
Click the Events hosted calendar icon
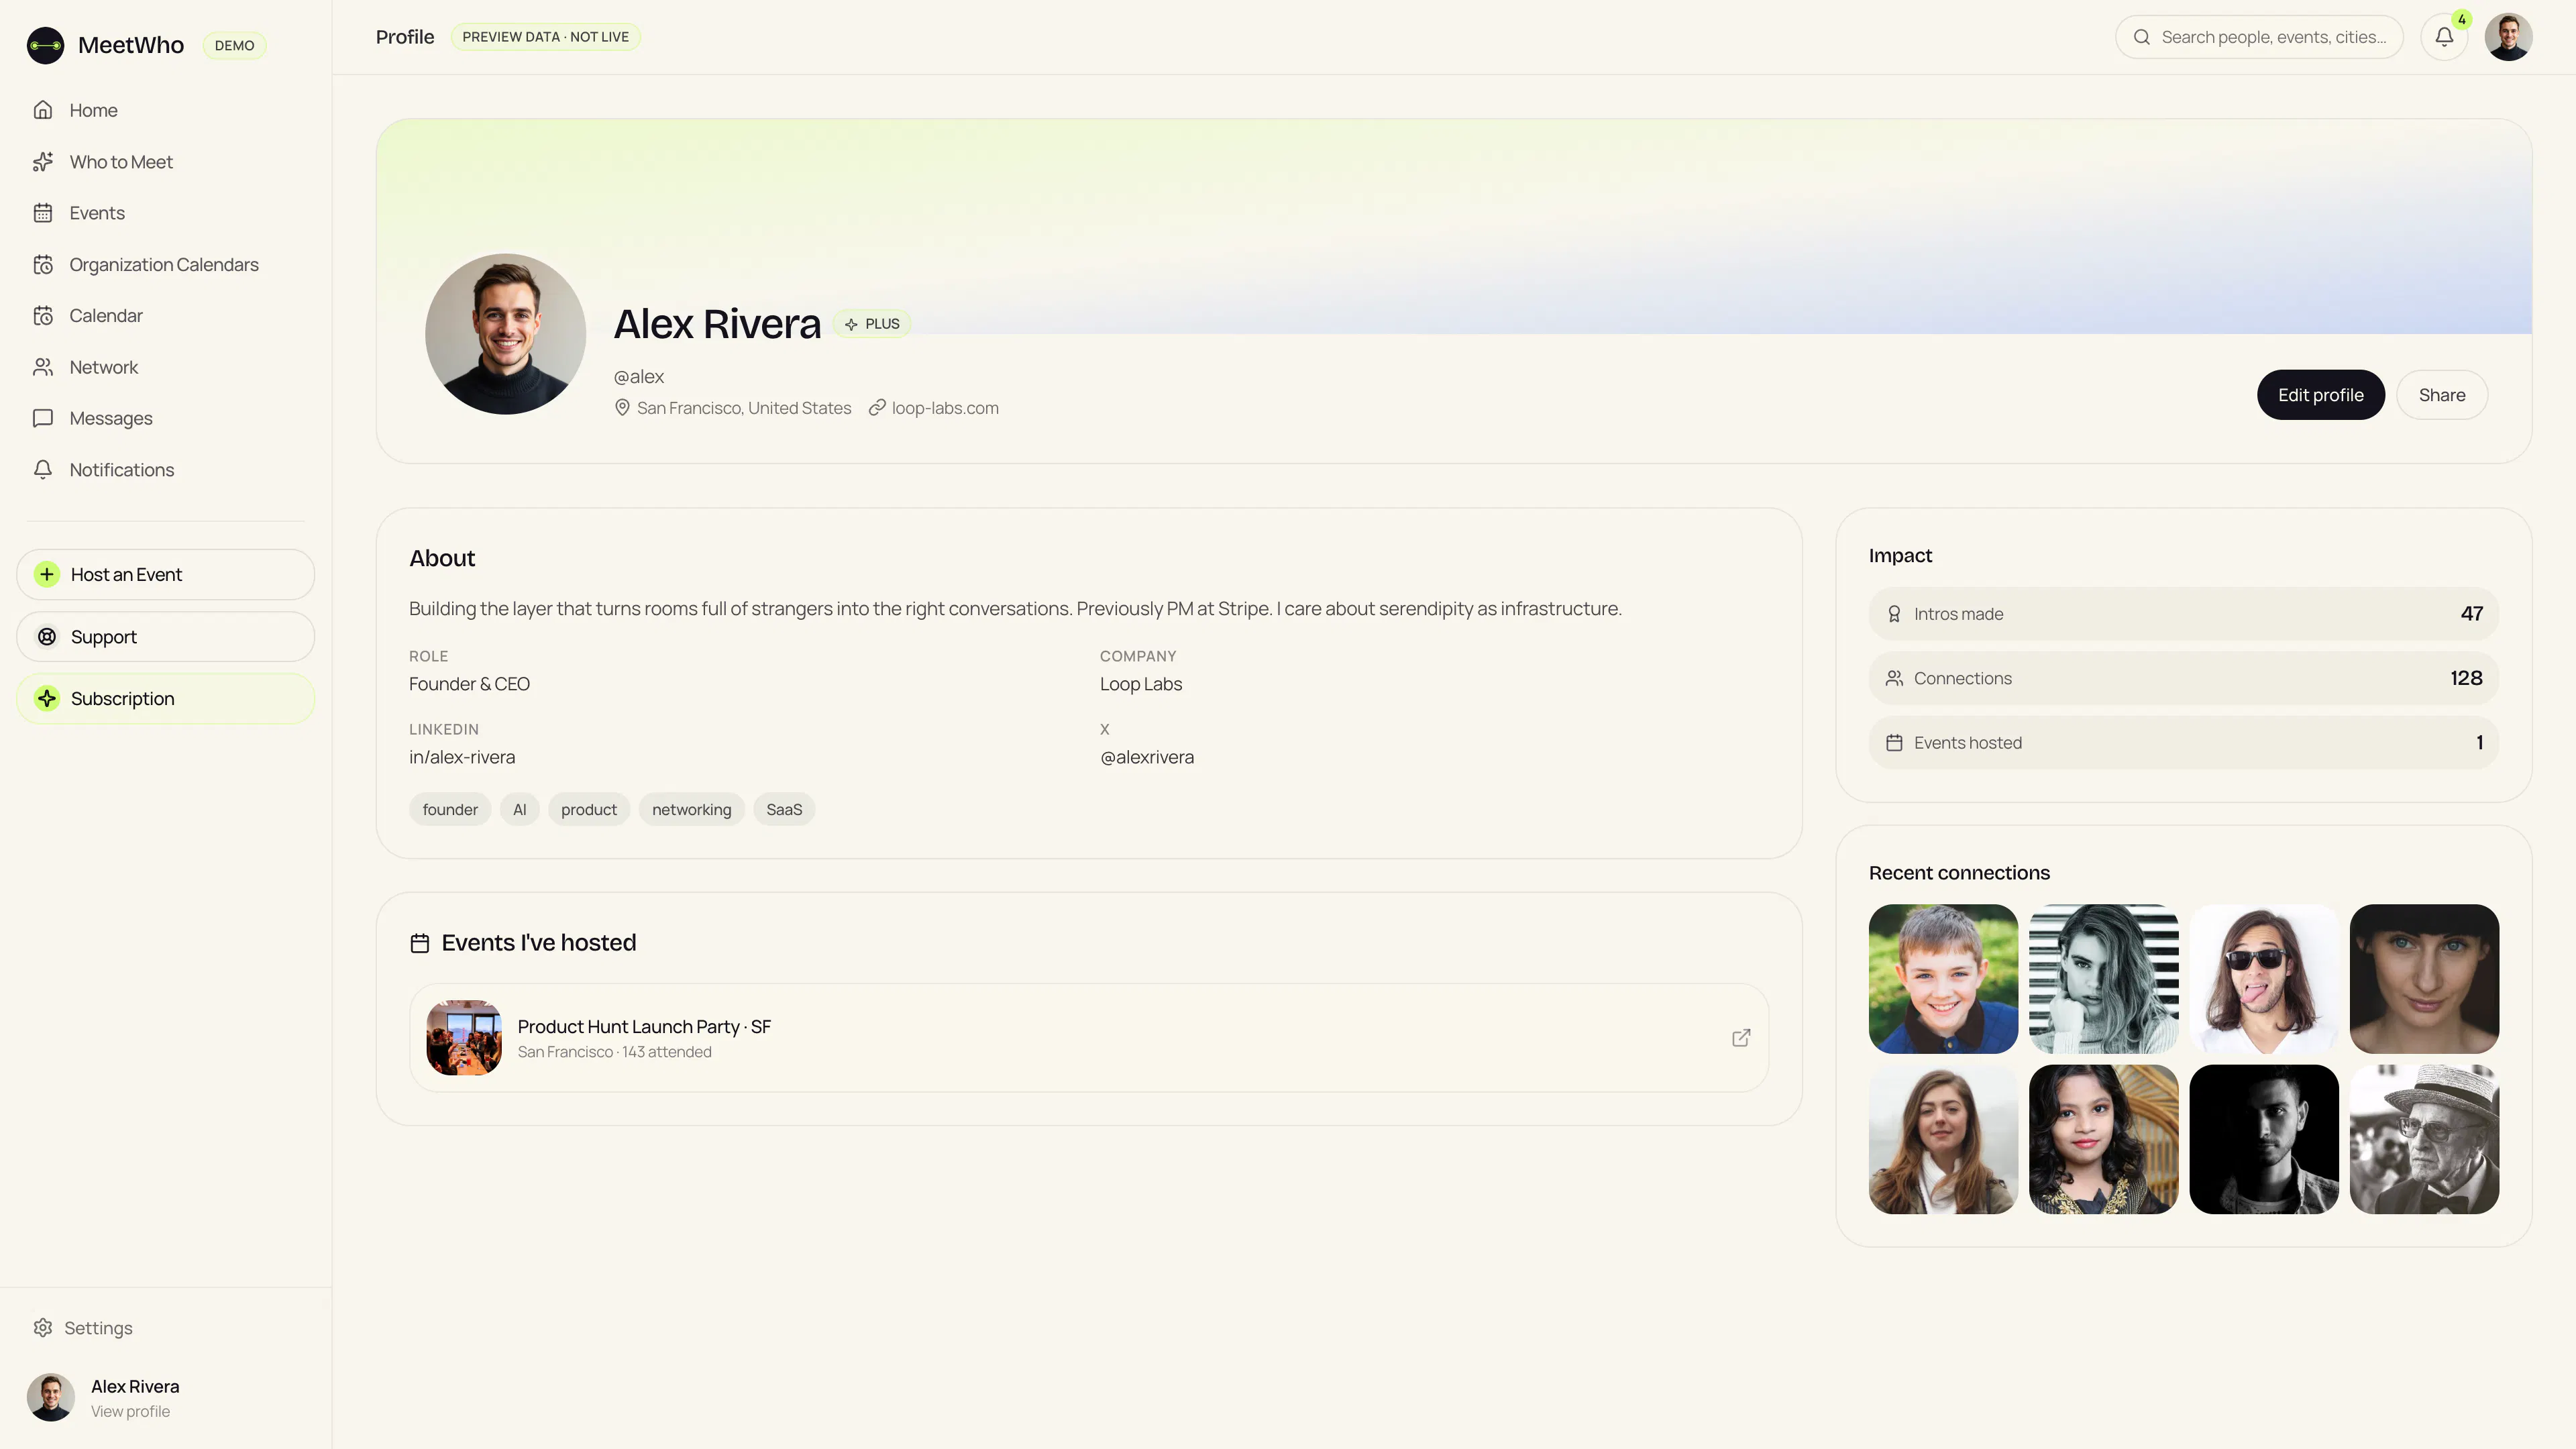(x=1894, y=743)
